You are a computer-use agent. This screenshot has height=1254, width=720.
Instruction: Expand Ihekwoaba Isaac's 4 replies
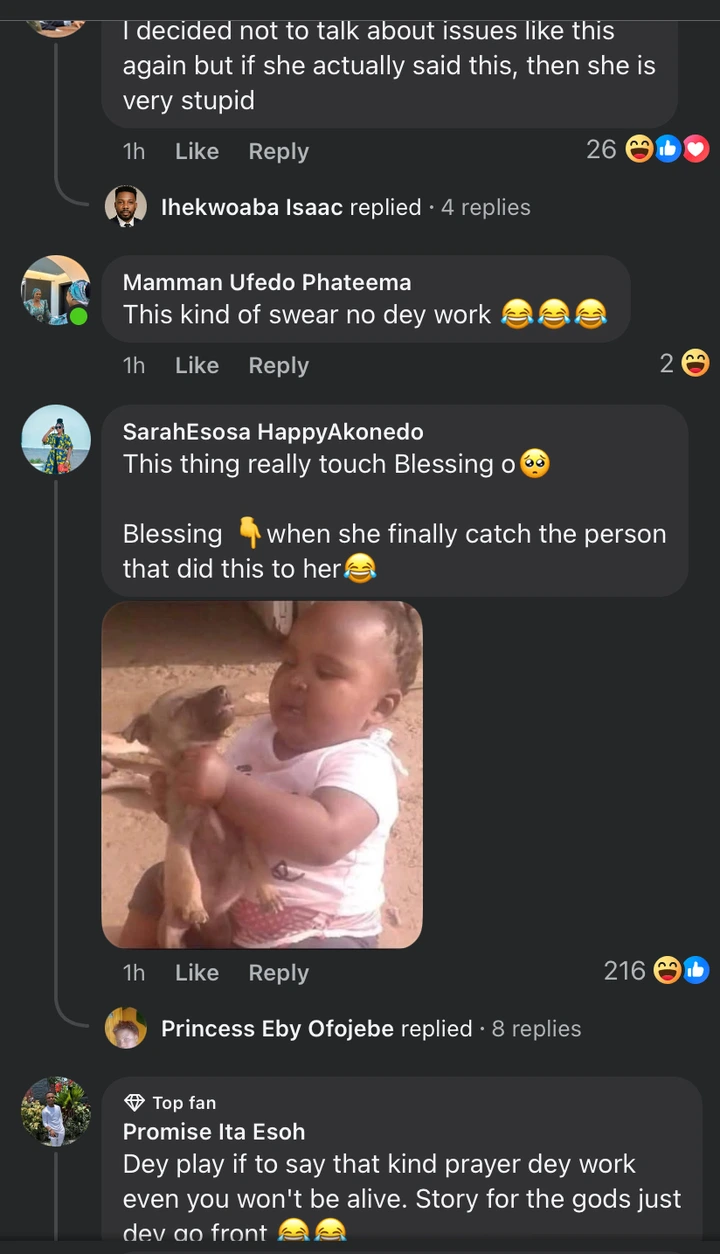[x=486, y=207]
